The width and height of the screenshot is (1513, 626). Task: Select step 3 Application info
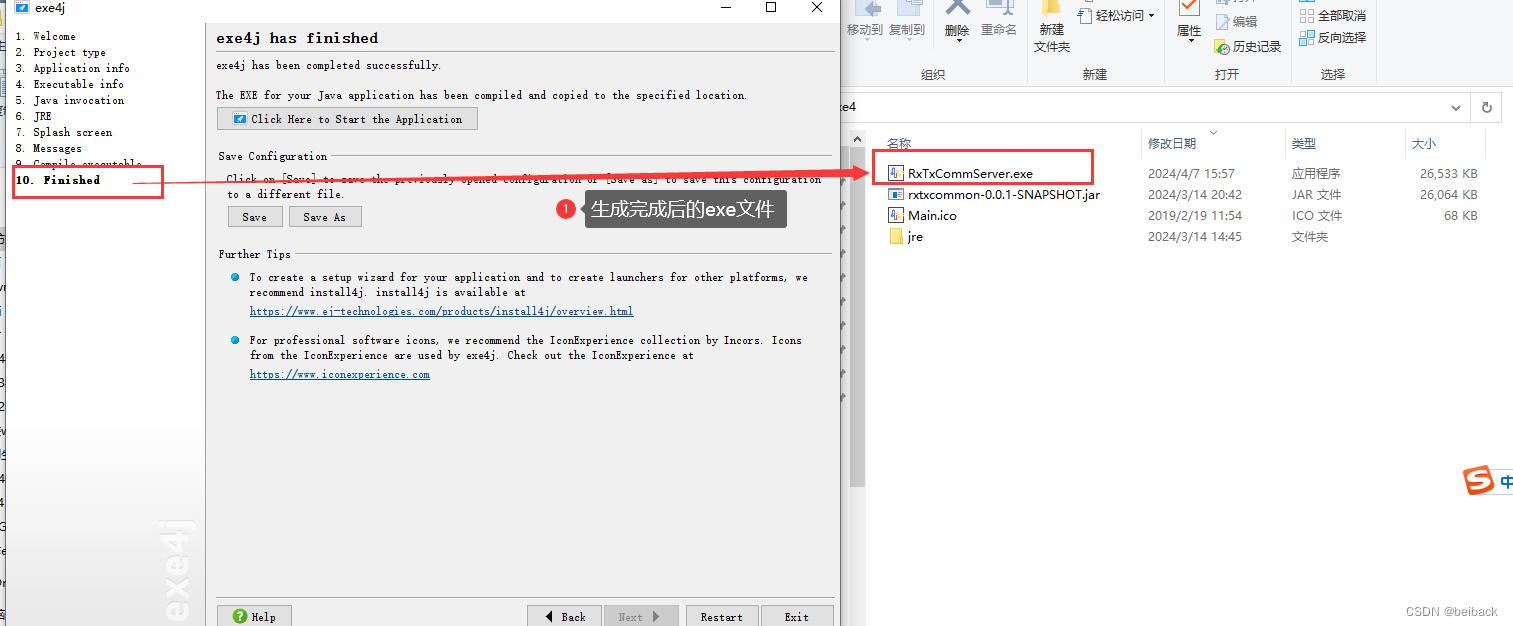[x=72, y=68]
